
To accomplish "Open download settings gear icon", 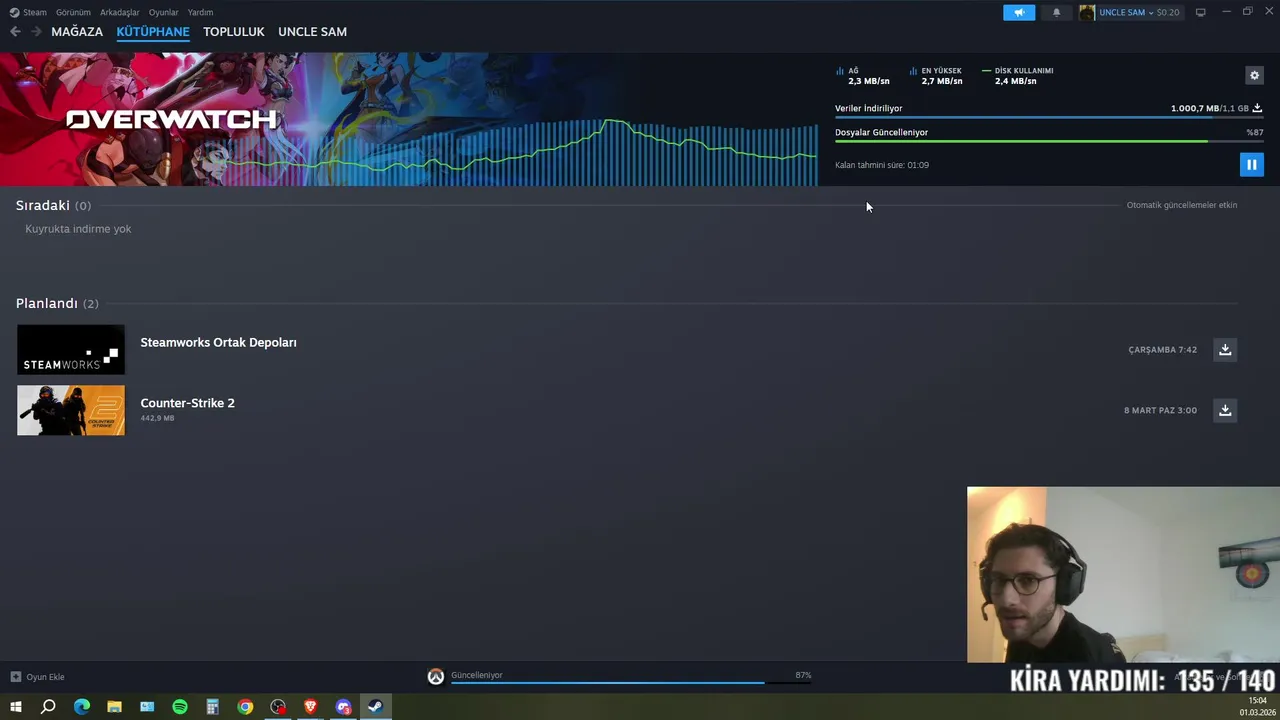I will pos(1254,75).
